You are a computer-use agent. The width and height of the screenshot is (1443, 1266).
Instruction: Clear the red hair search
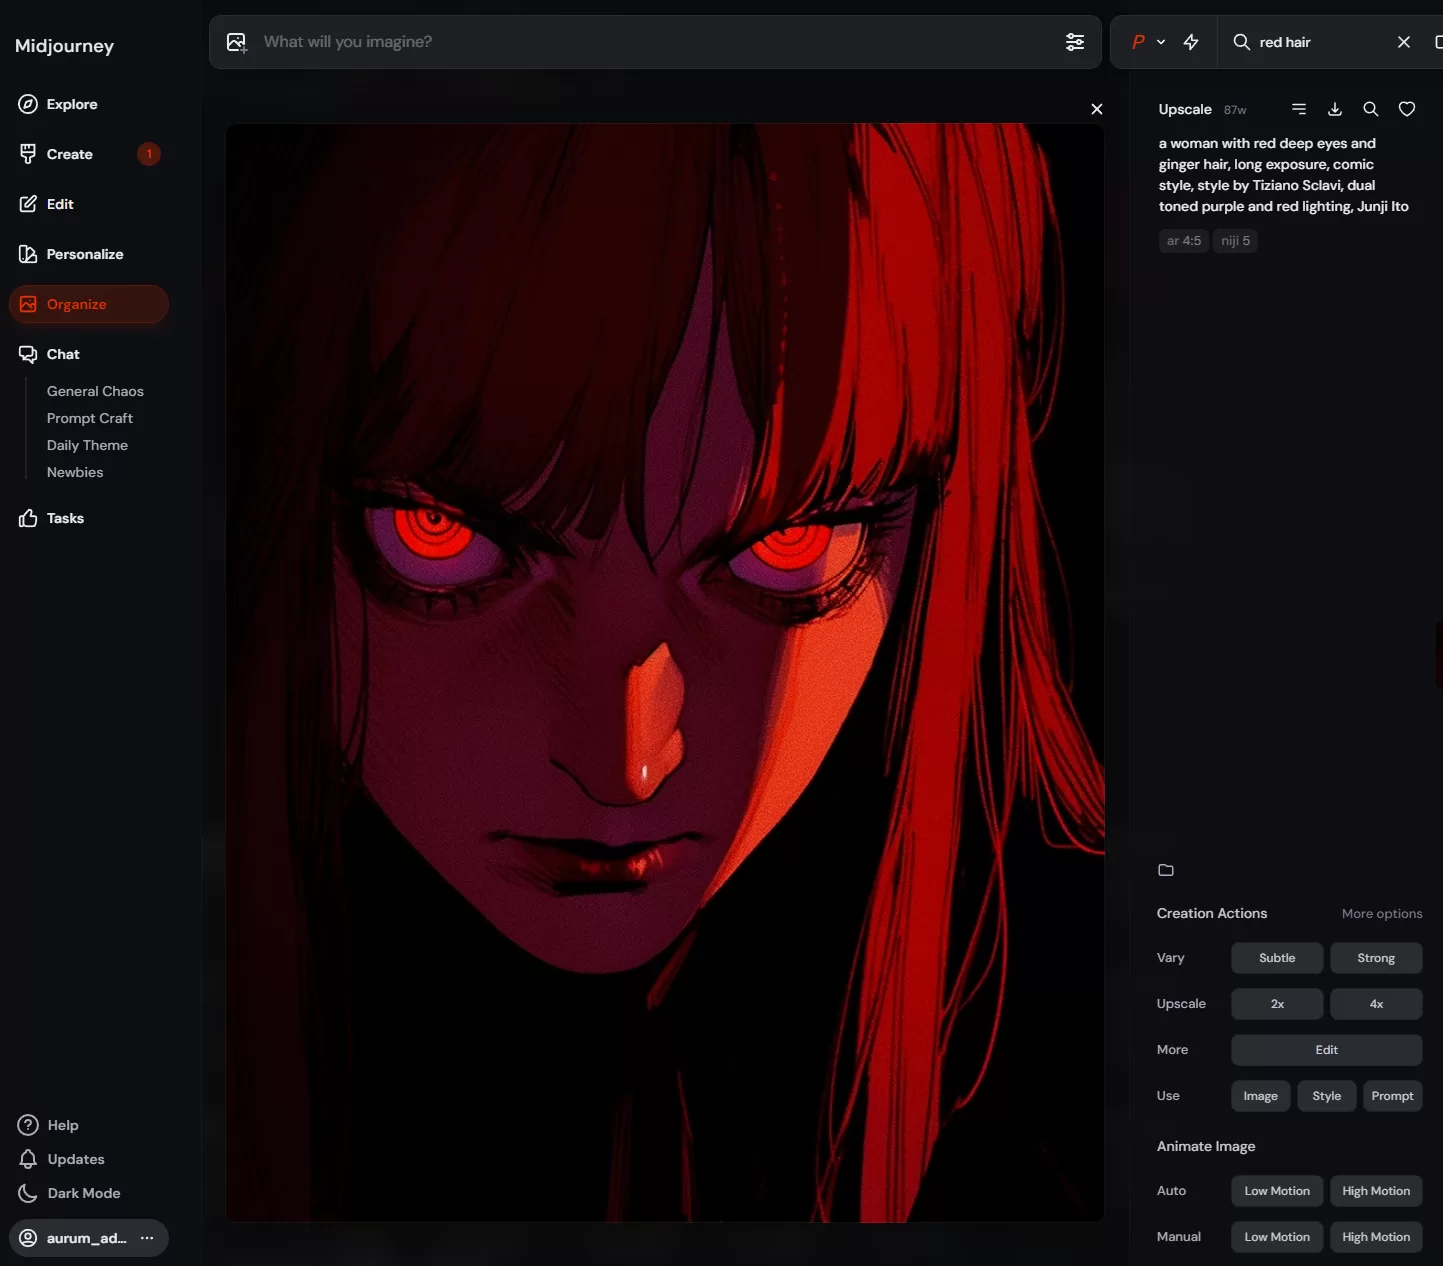pos(1403,42)
